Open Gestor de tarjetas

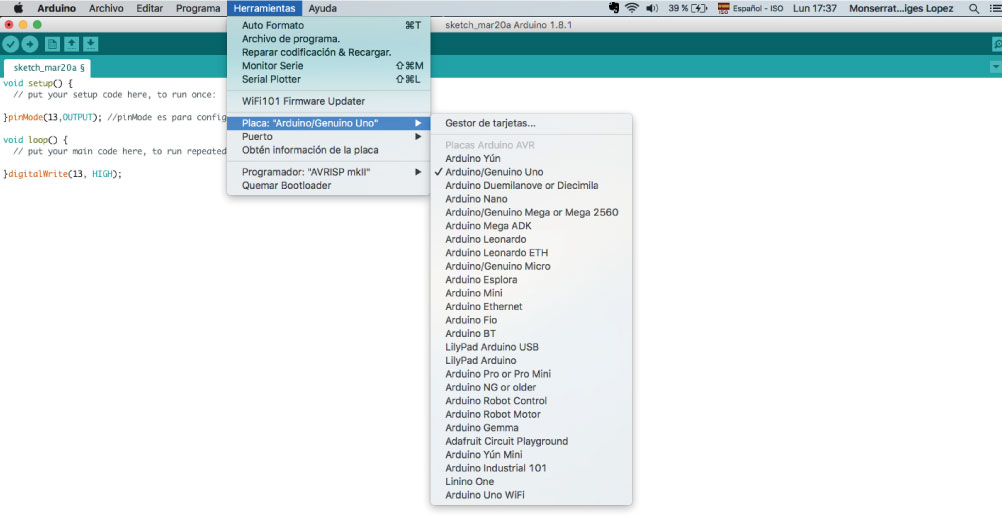[531, 123]
